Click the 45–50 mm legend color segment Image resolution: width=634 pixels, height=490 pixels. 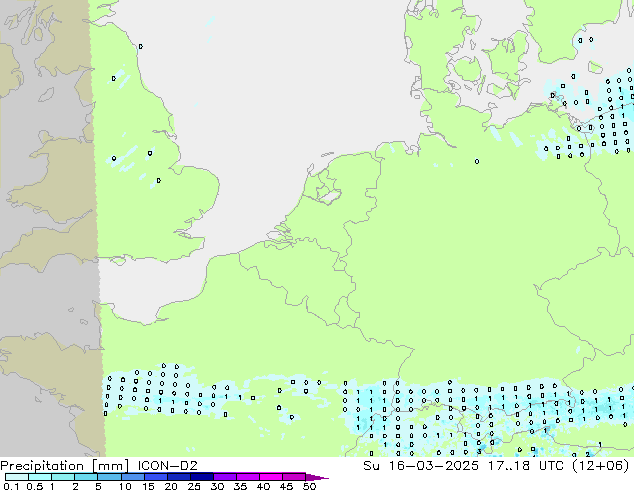(x=294, y=477)
